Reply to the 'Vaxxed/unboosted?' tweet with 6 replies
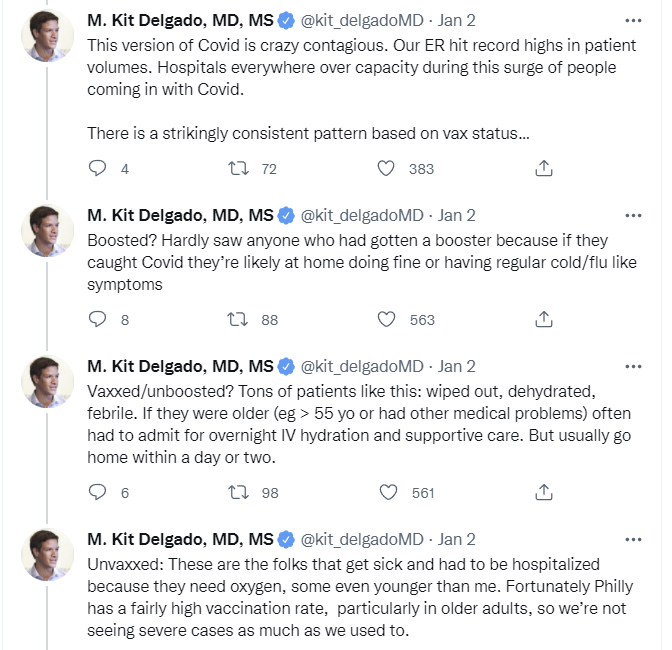Image resolution: width=672 pixels, height=650 pixels. click(97, 492)
